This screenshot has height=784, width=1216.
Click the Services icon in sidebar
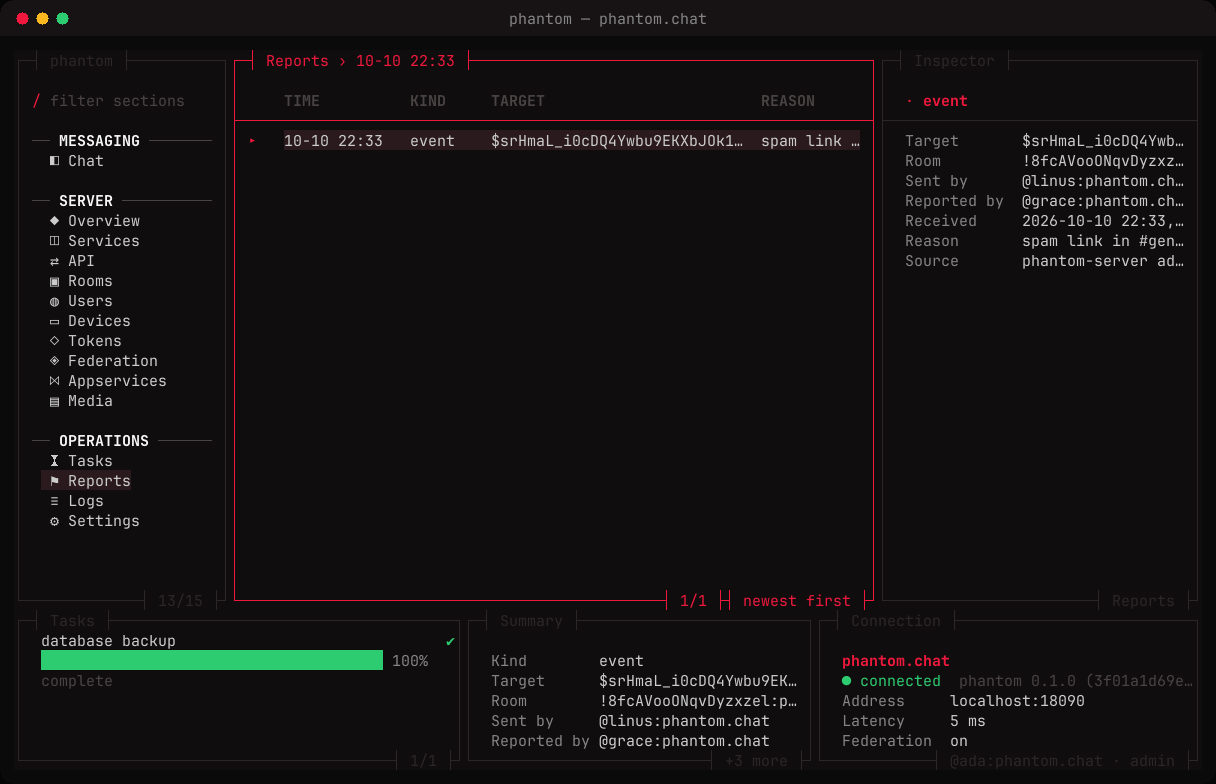(x=55, y=241)
